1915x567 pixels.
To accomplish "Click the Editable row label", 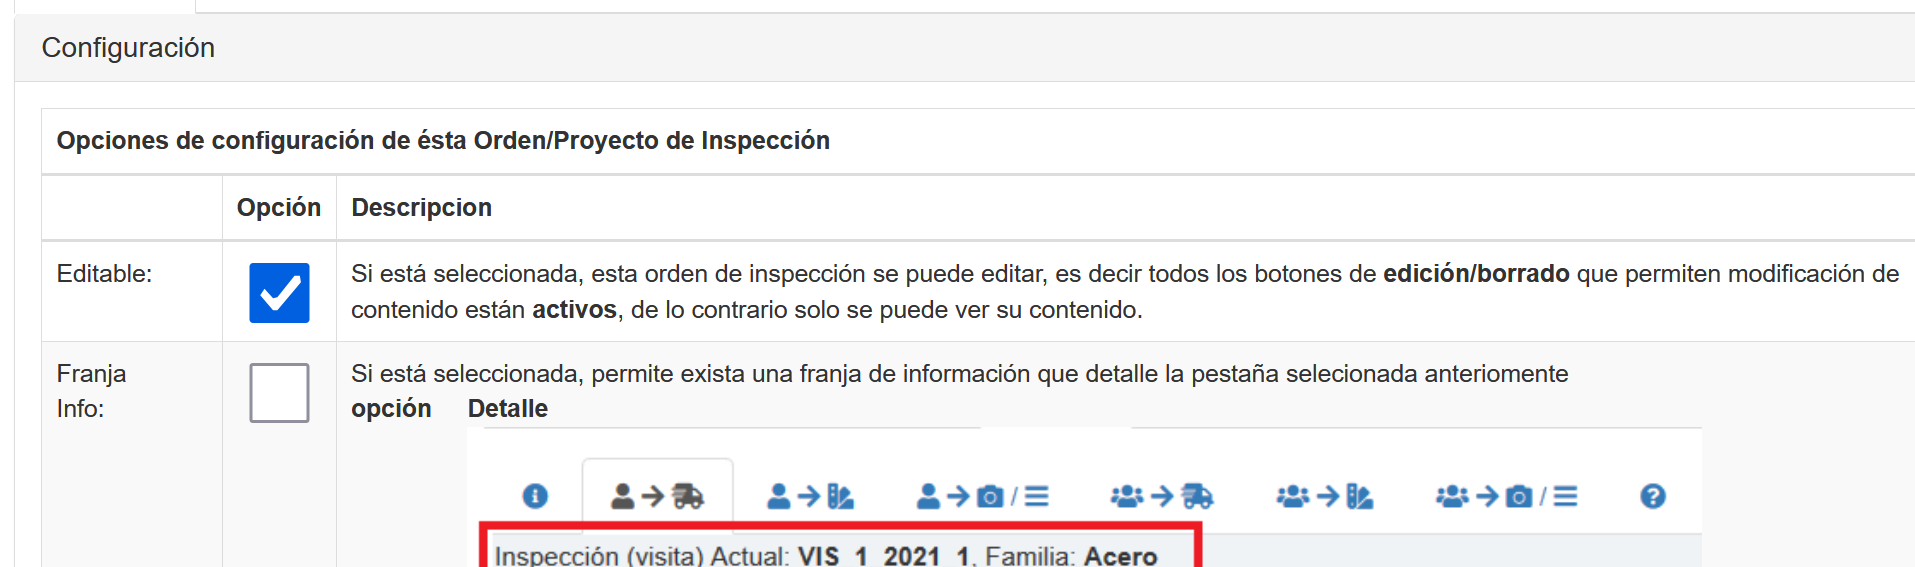I will pyautogui.click(x=104, y=274).
